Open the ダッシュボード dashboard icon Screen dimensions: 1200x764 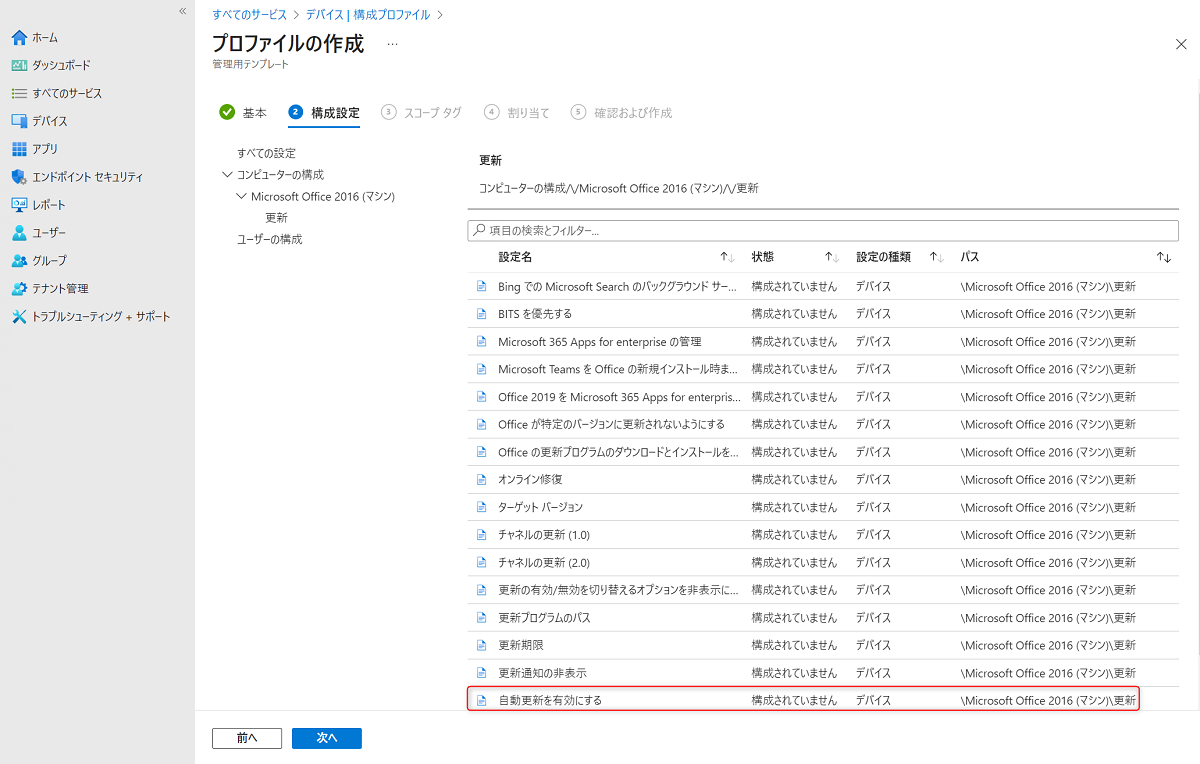(x=19, y=65)
